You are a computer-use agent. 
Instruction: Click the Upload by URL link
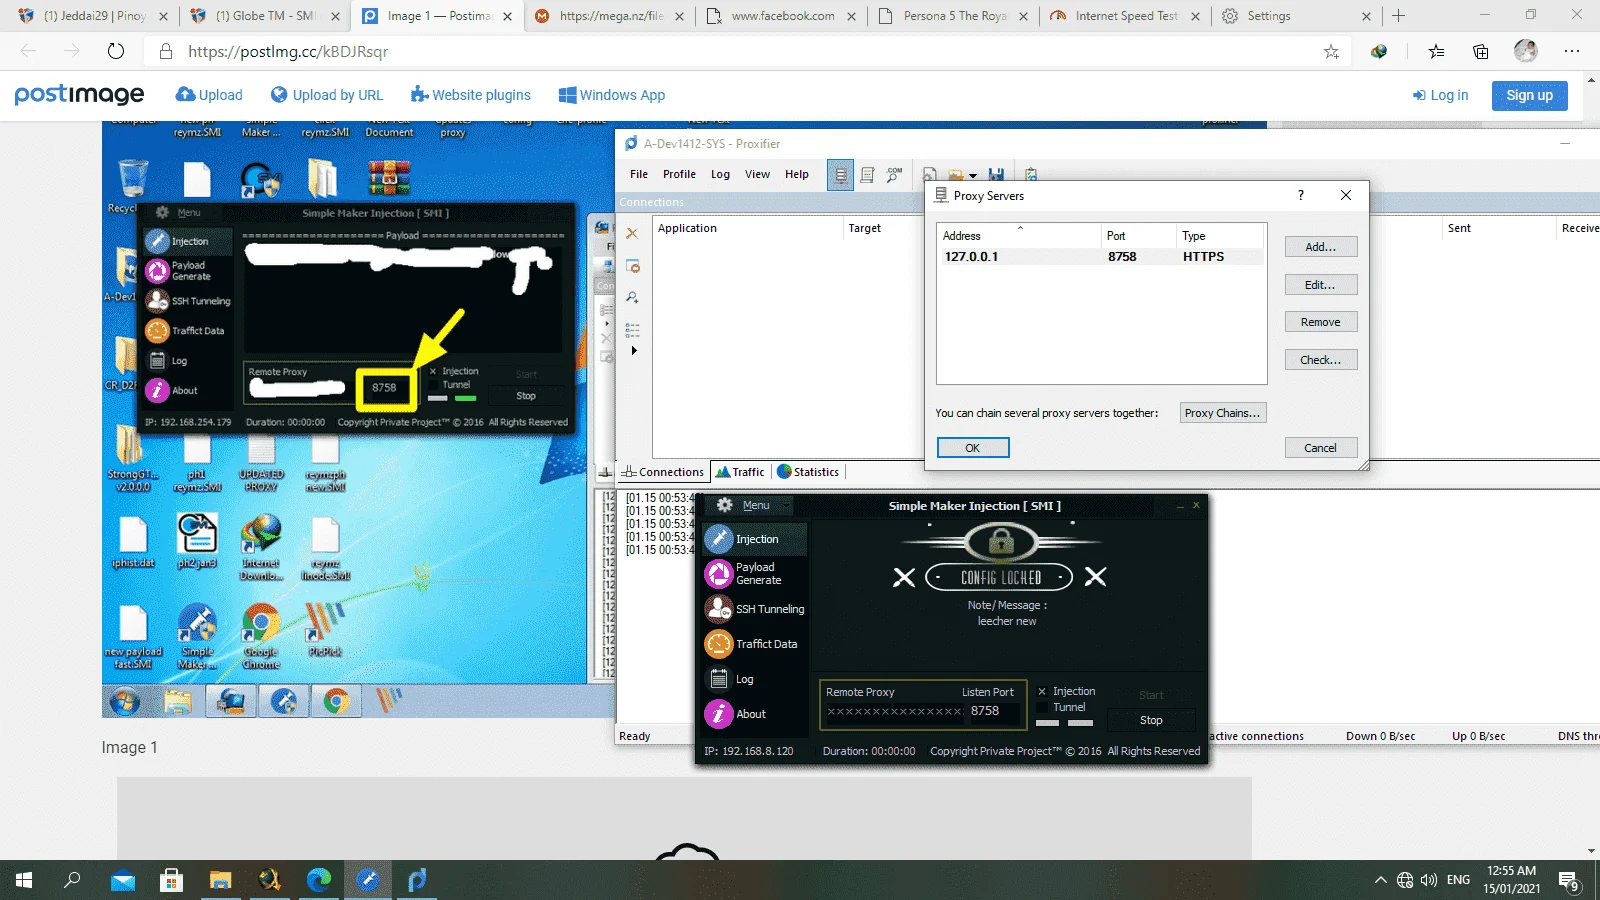327,95
